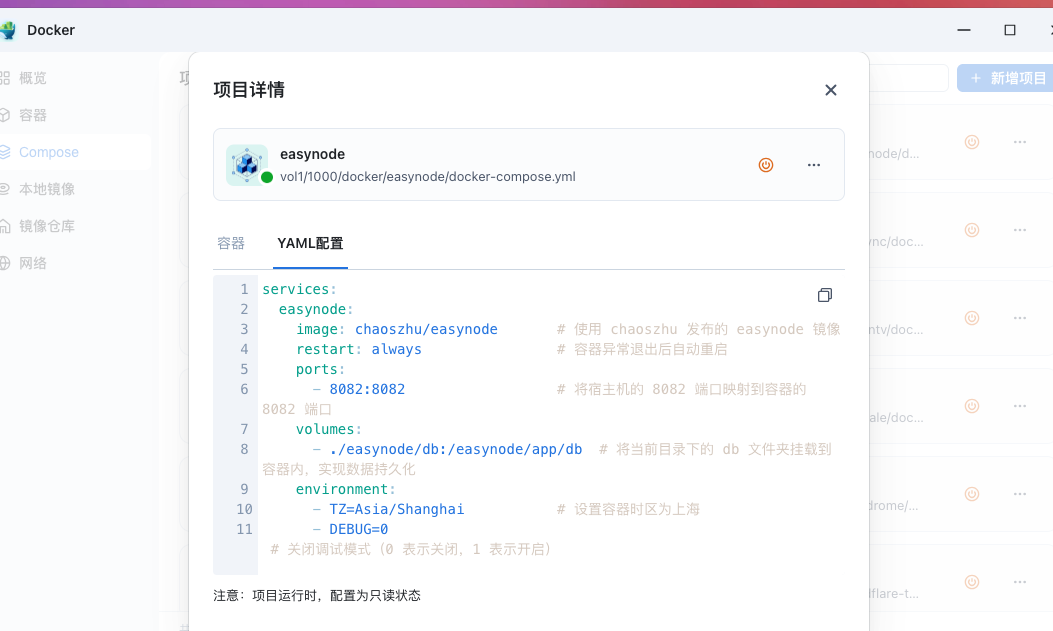Viewport: 1053px width, 631px height.
Task: Open the 概览 overview page in the sidebar
Action: tap(33, 78)
